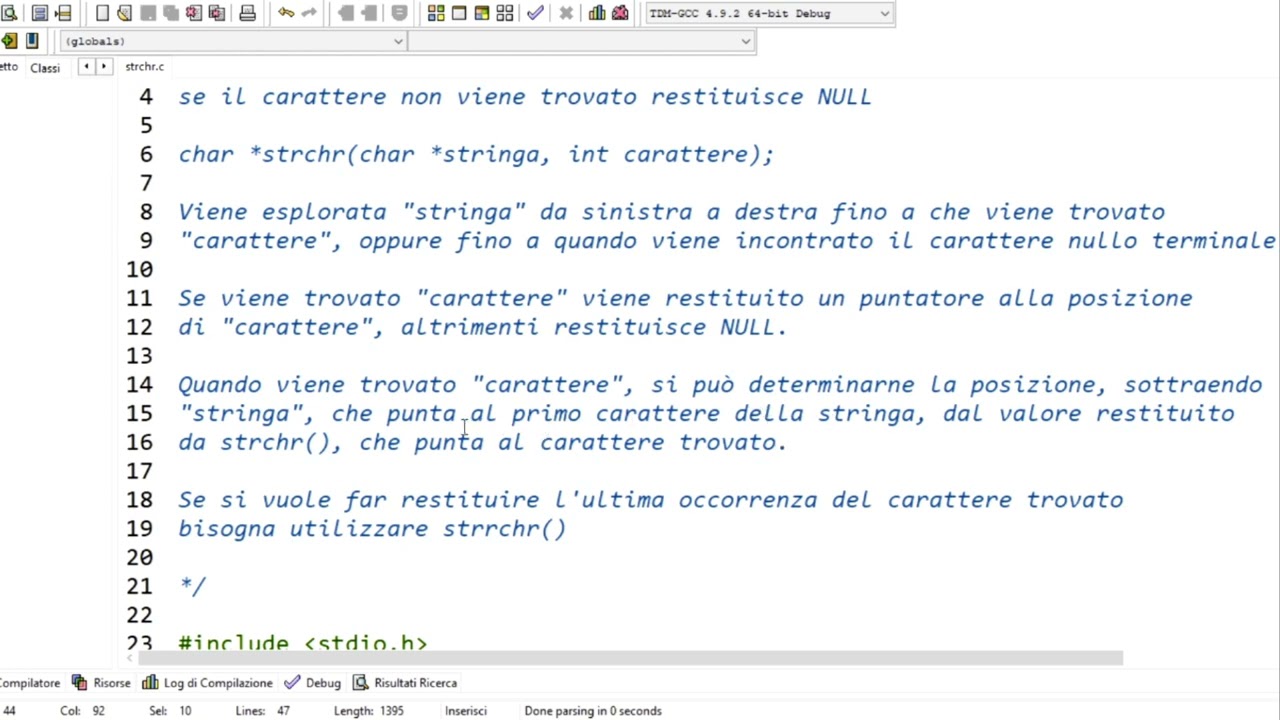This screenshot has height=720, width=1280.
Task: Click the greyed project options icon
Action: click(399, 13)
